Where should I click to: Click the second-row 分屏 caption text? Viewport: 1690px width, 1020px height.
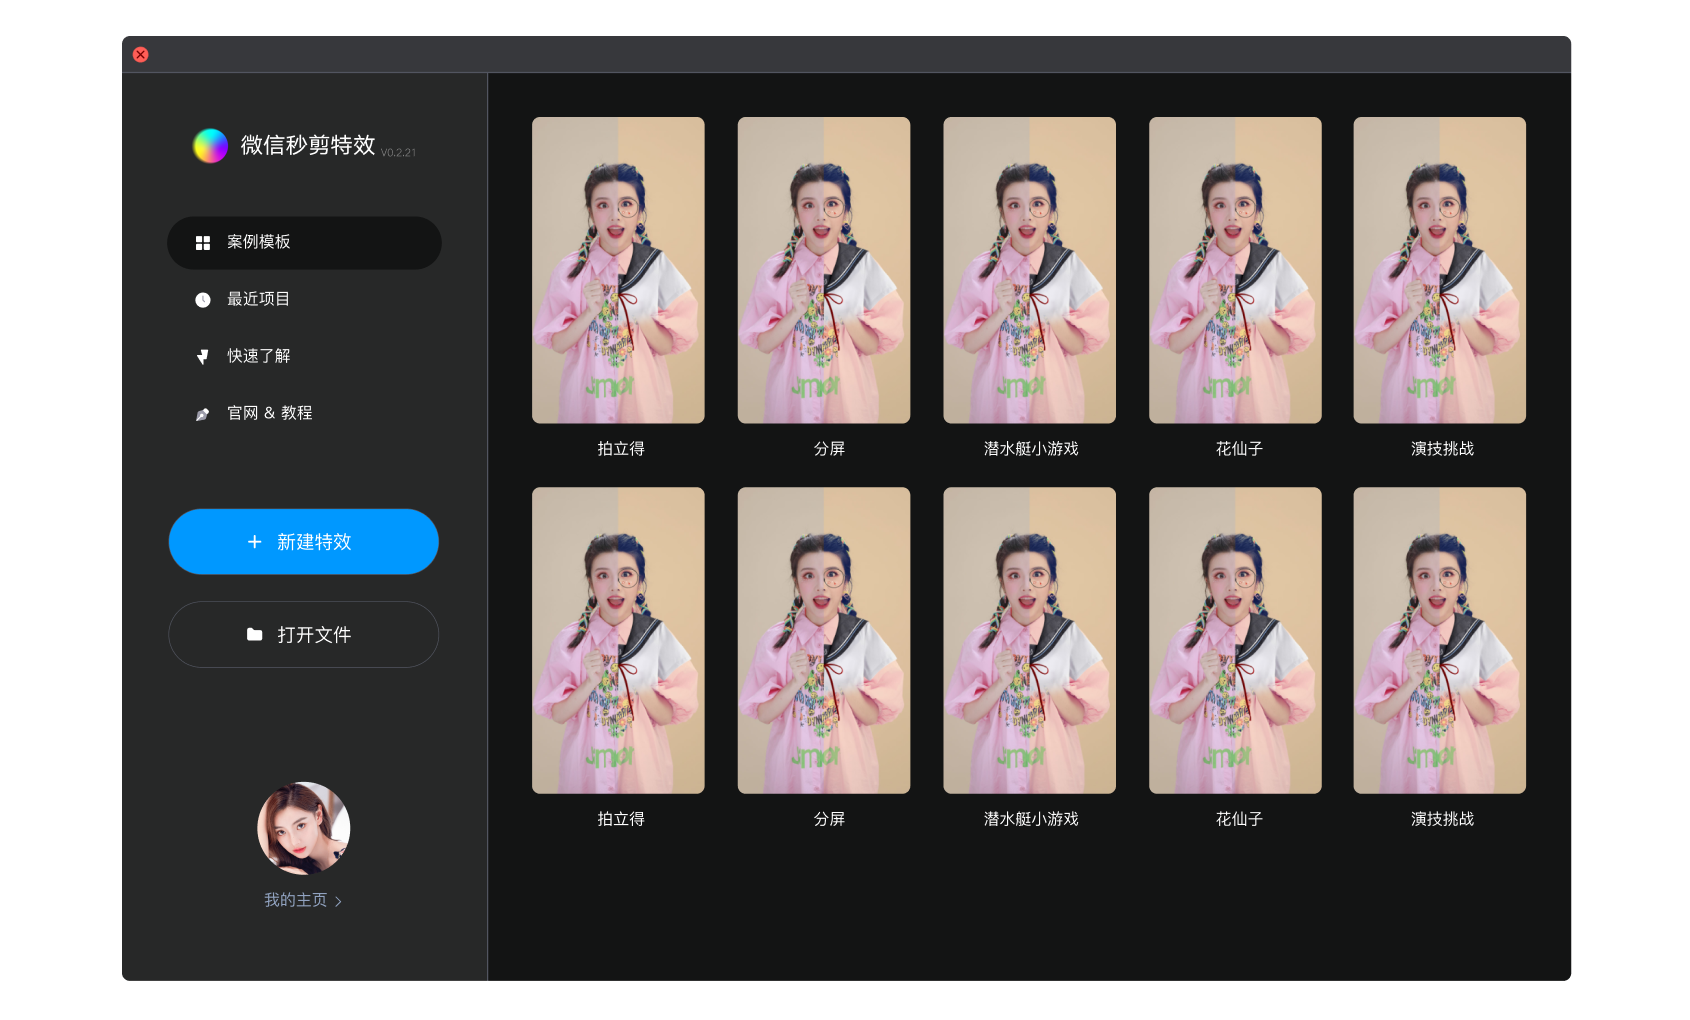[x=829, y=819]
